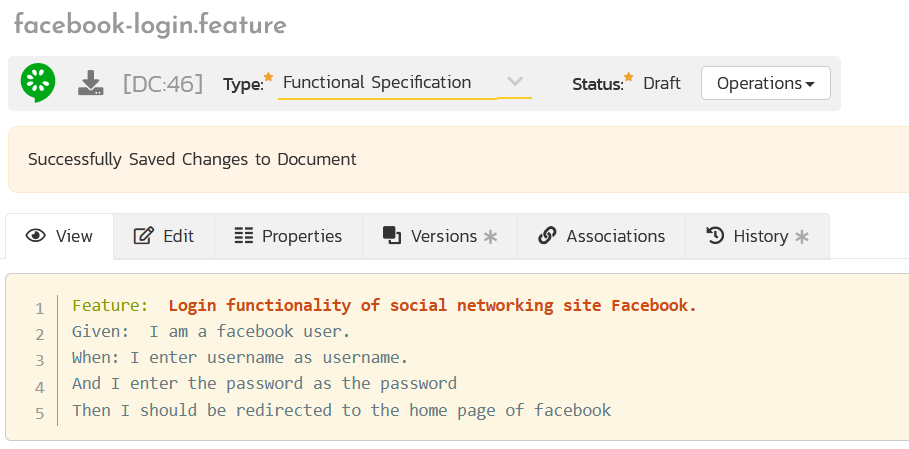Switch to the Edit tab
Image resolution: width=909 pixels, height=449 pixels.
164,236
